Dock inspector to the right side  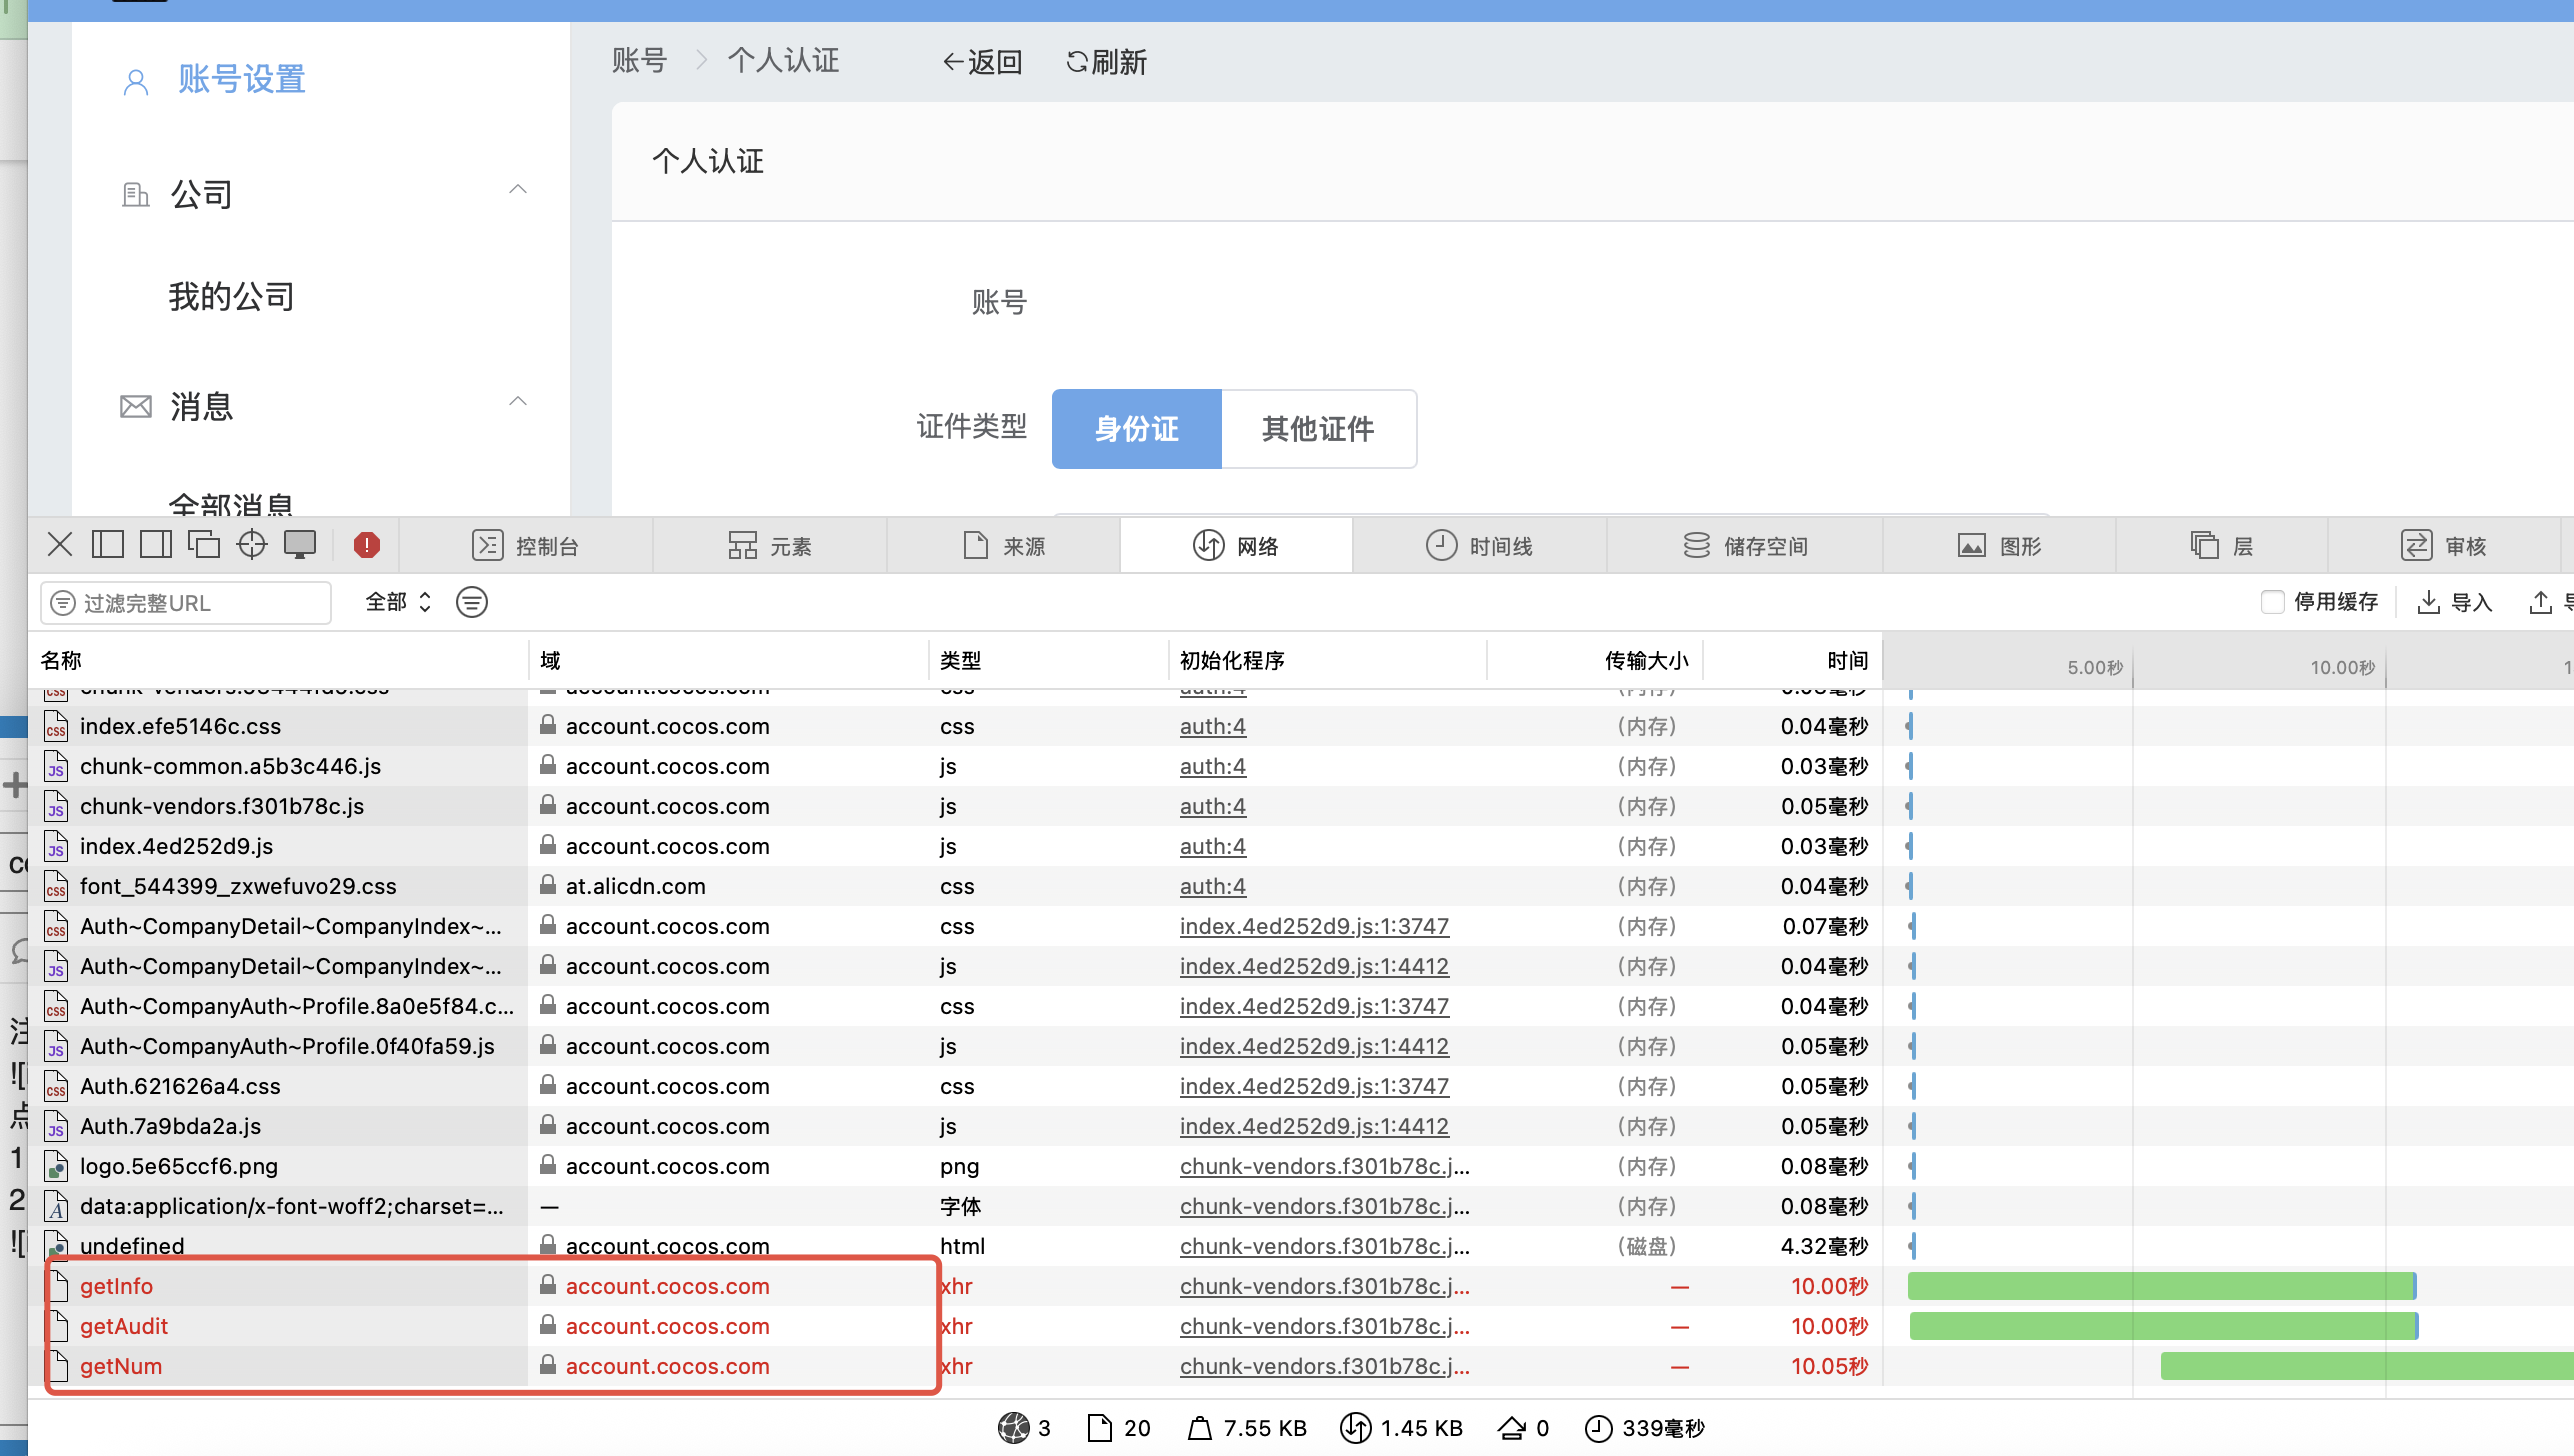pos(155,545)
